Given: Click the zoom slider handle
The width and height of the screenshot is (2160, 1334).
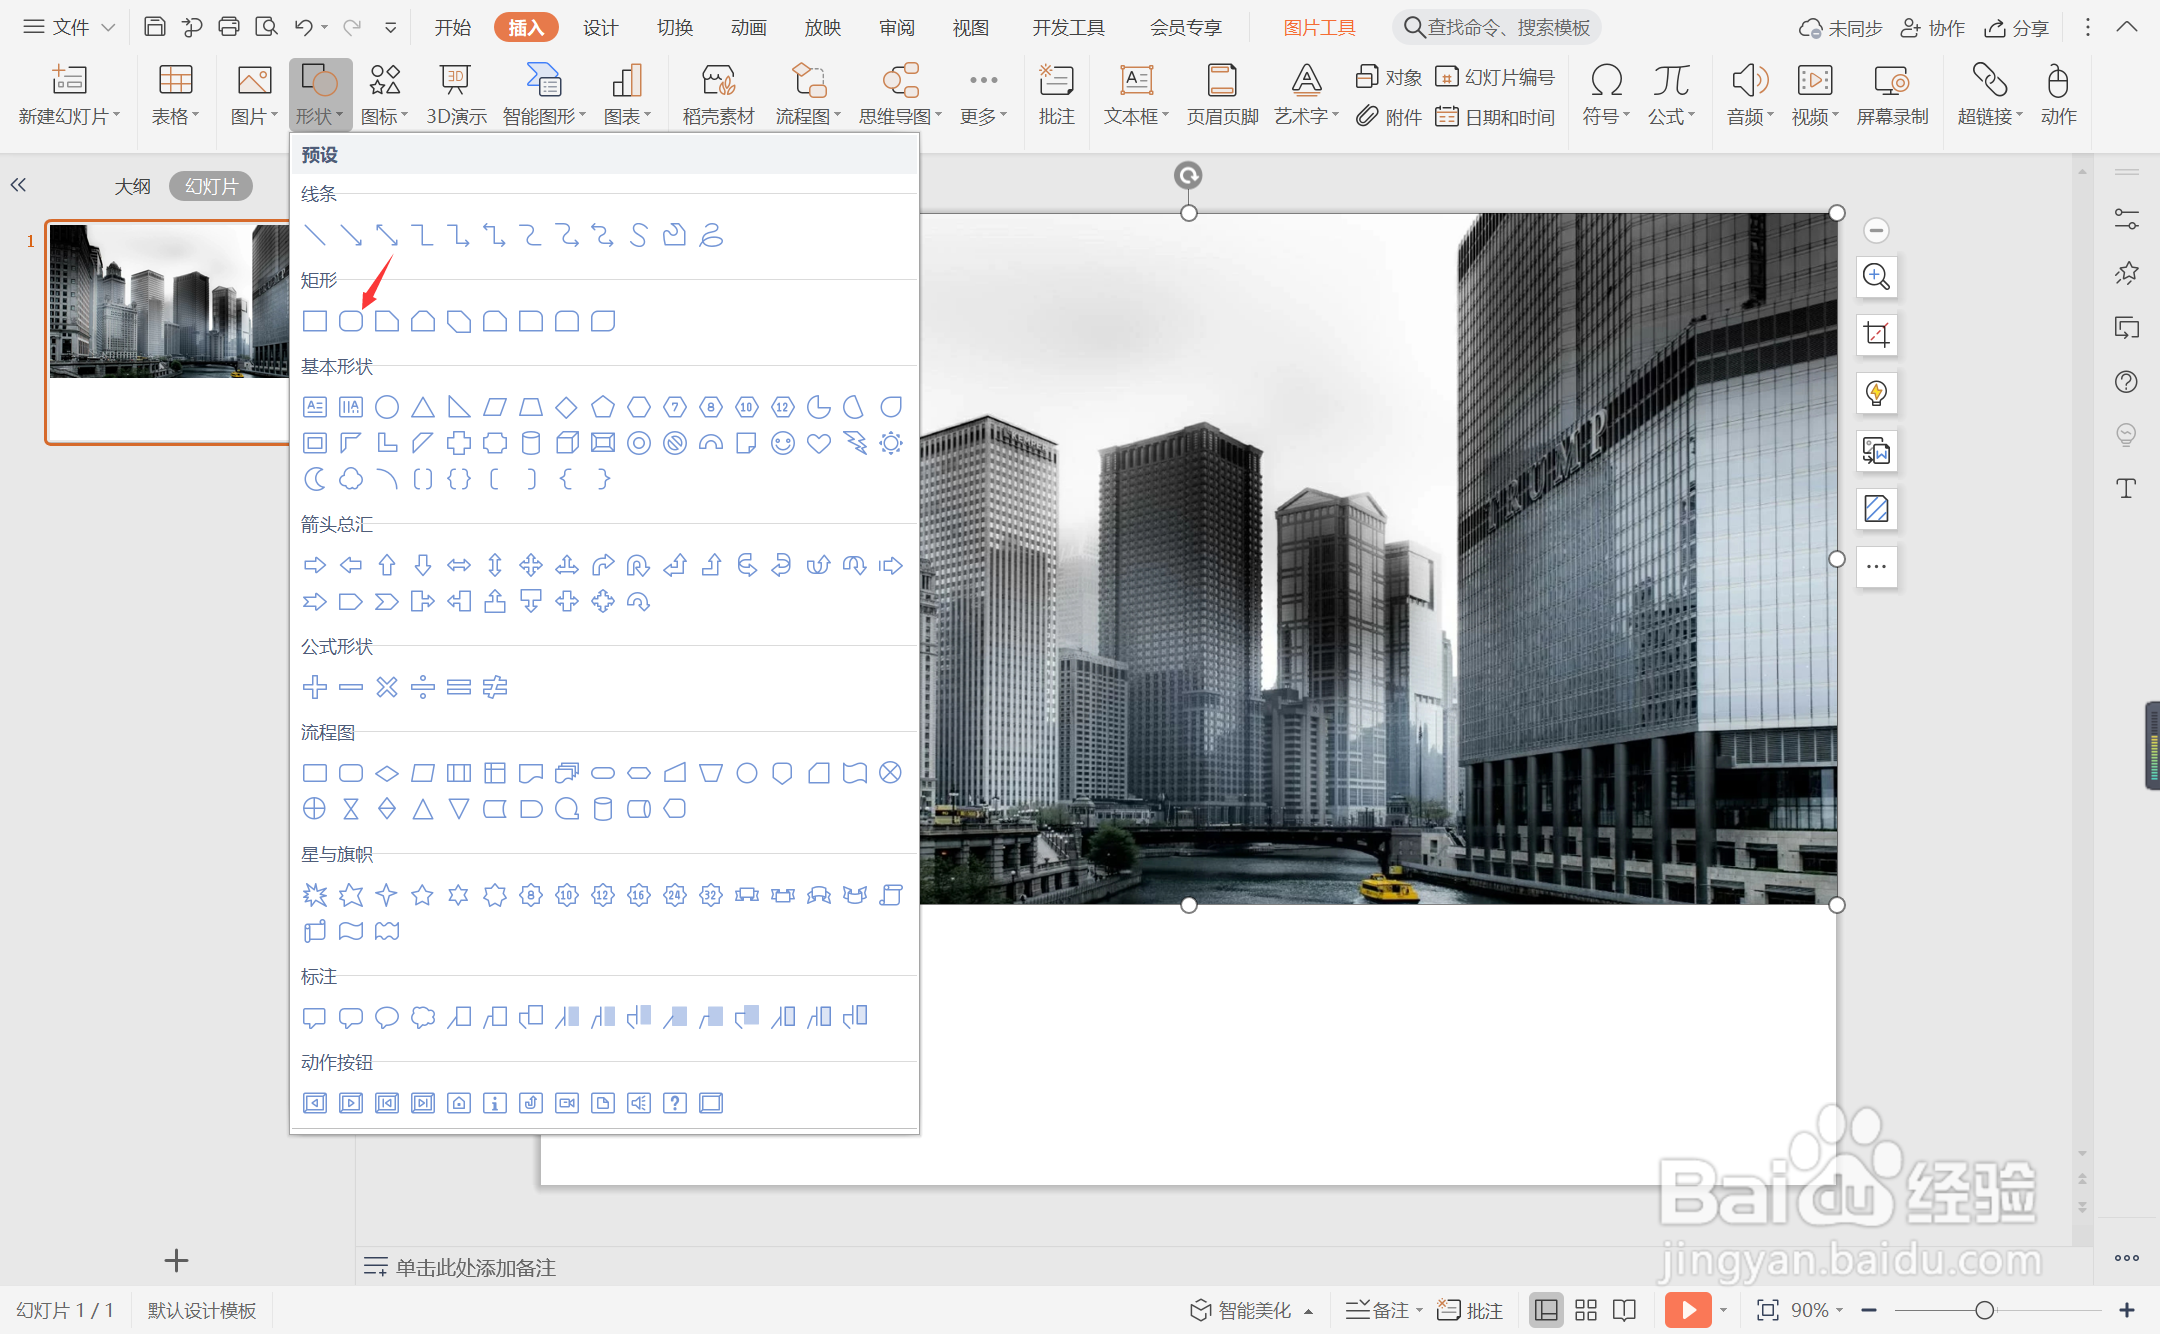Looking at the screenshot, I should (x=1985, y=1310).
